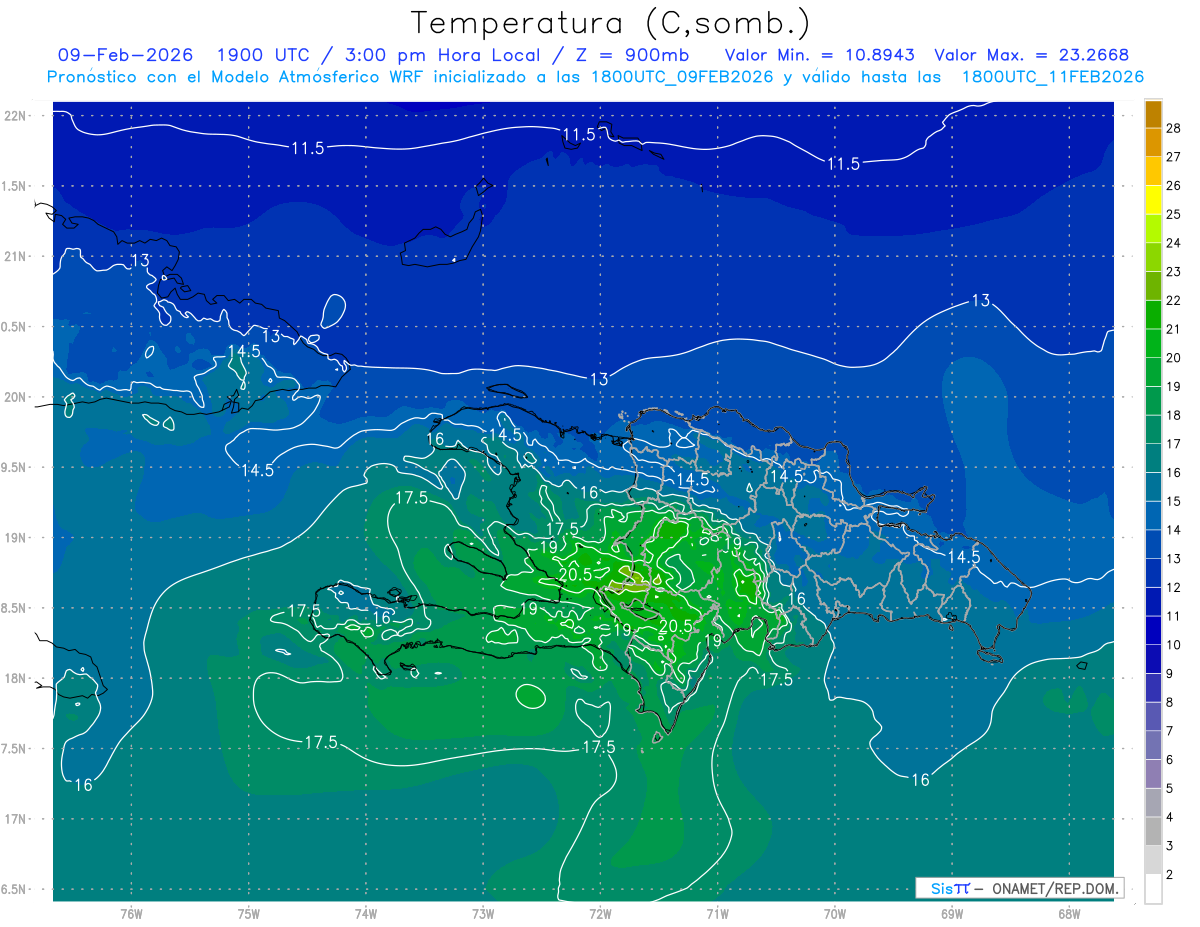Click the color scale label "27"

click(x=1174, y=157)
